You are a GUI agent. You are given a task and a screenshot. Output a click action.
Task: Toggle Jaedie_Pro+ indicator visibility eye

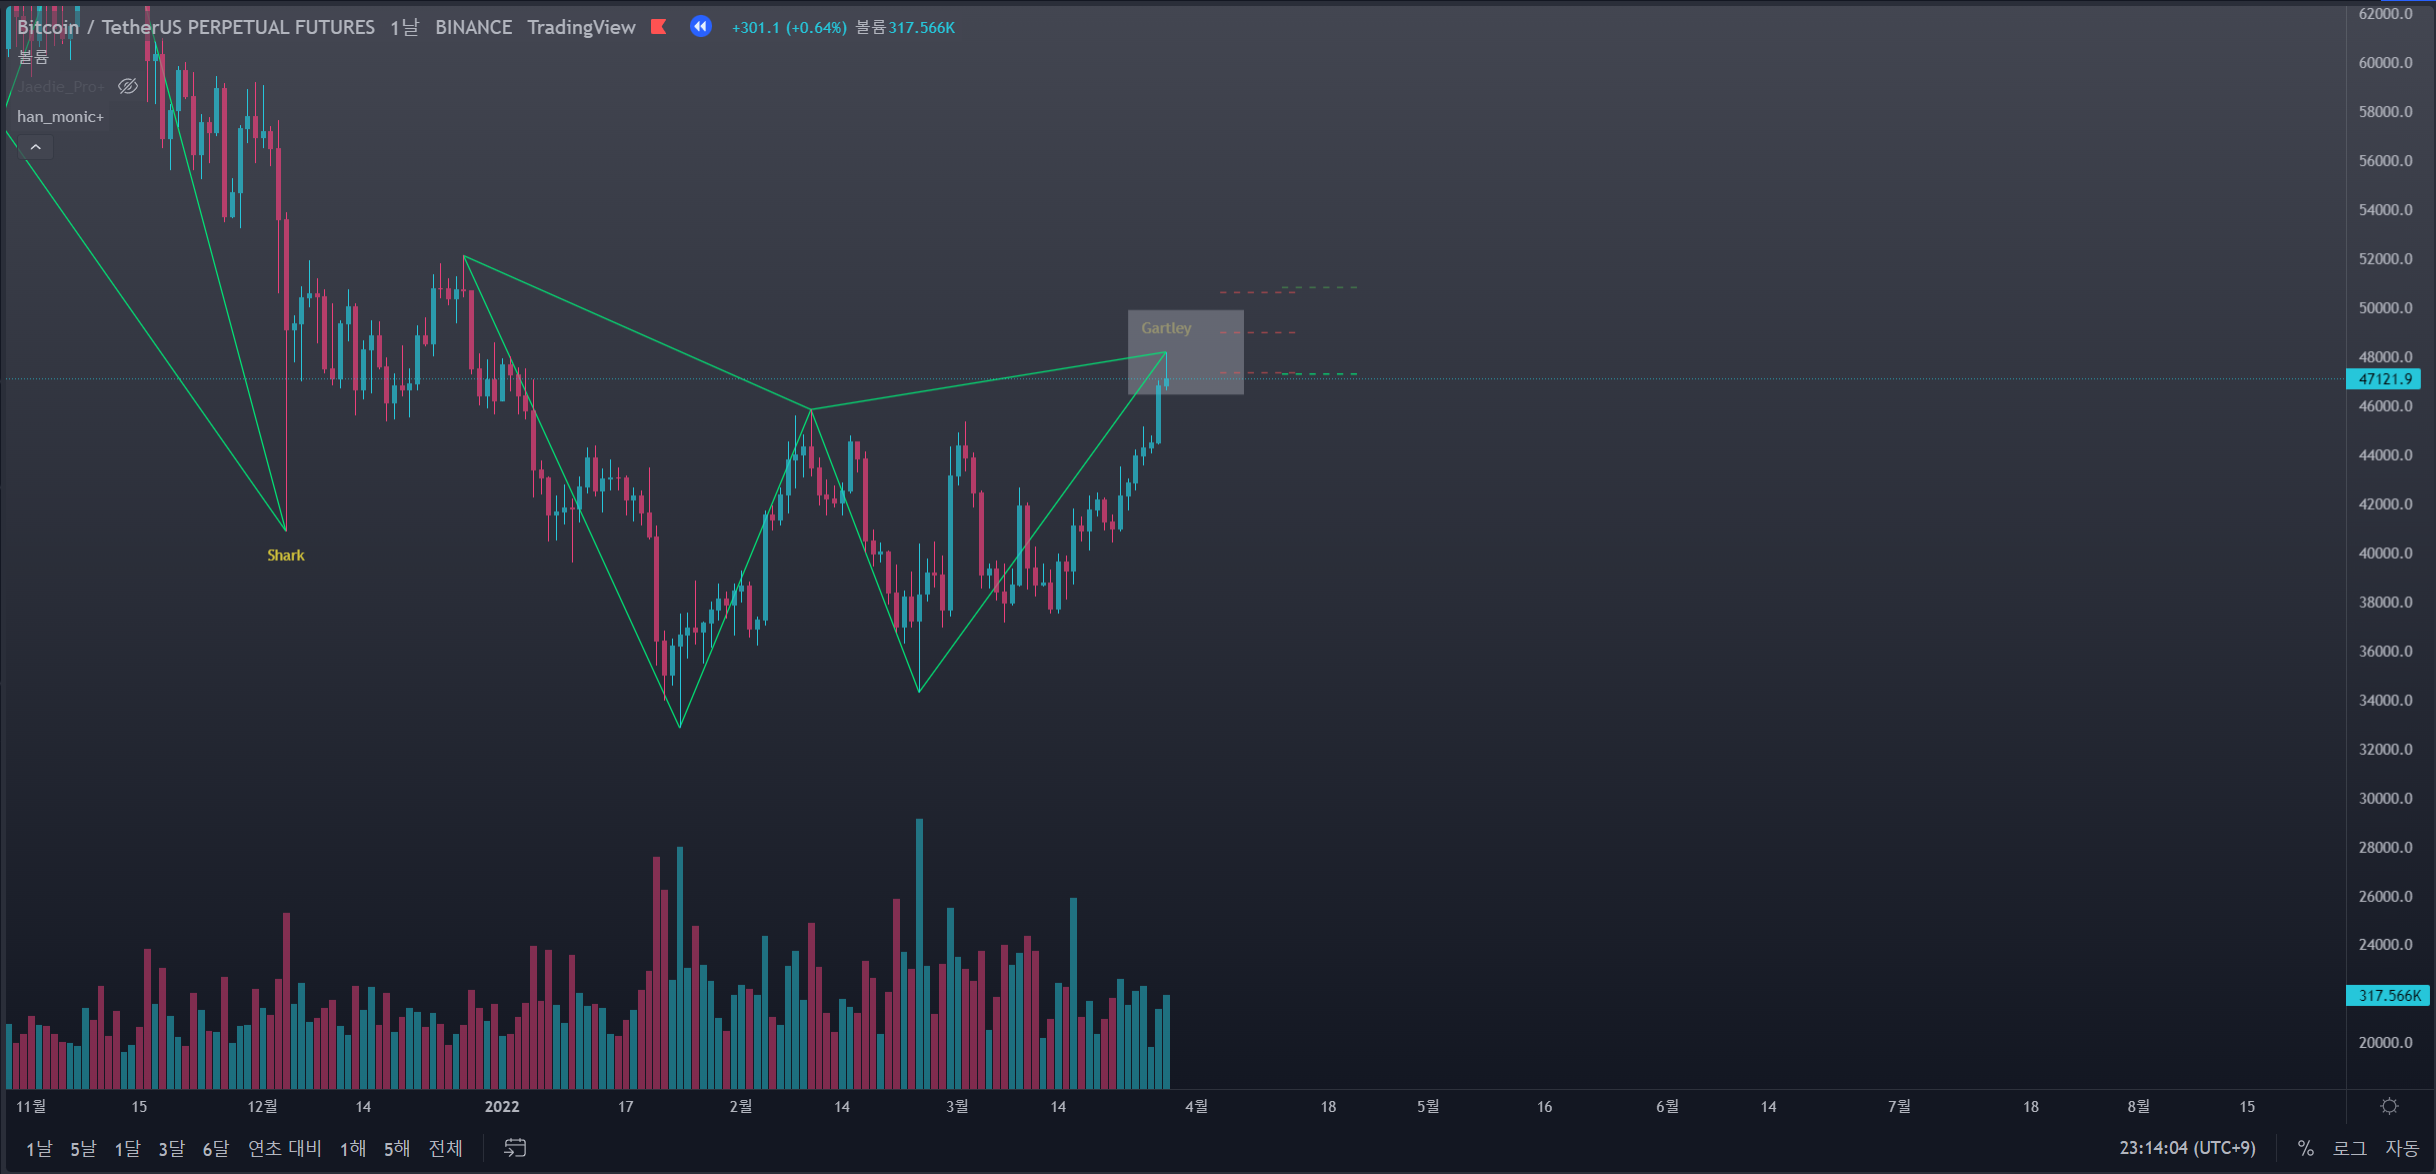pyautogui.click(x=128, y=87)
